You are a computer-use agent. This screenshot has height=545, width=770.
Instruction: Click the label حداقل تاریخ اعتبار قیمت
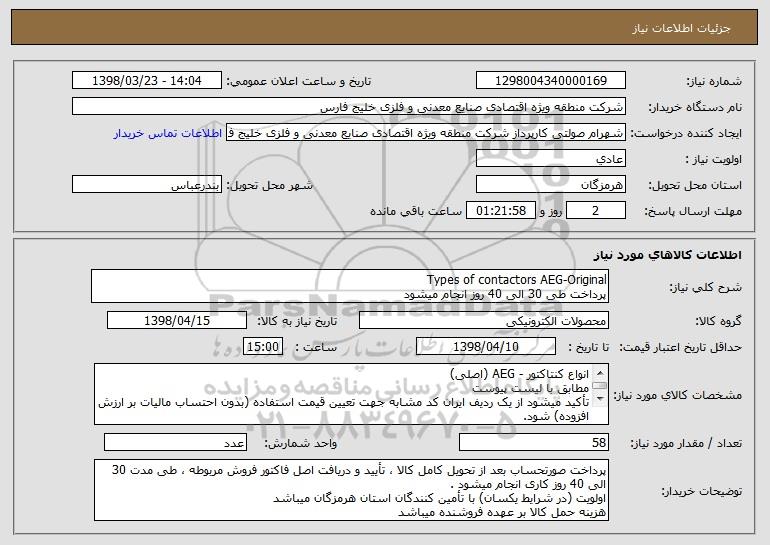coord(680,347)
